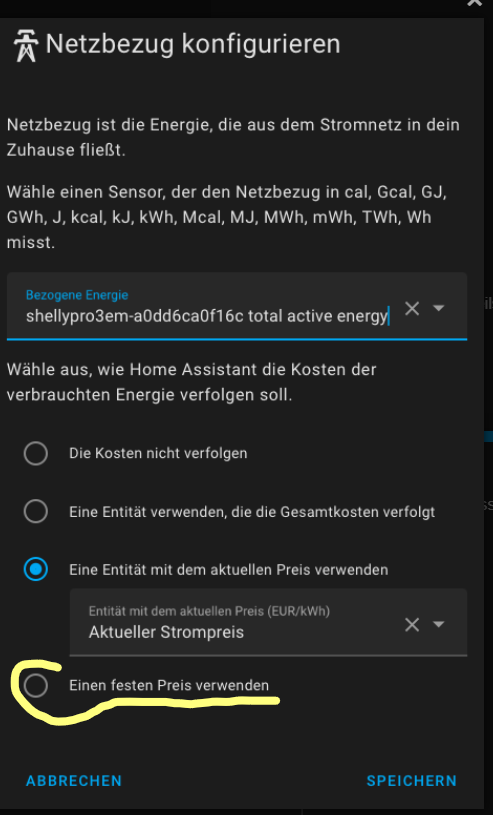Image resolution: width=493 pixels, height=815 pixels.
Task: Choose the Gesamtkosten entity radio option
Action: click(x=36, y=512)
